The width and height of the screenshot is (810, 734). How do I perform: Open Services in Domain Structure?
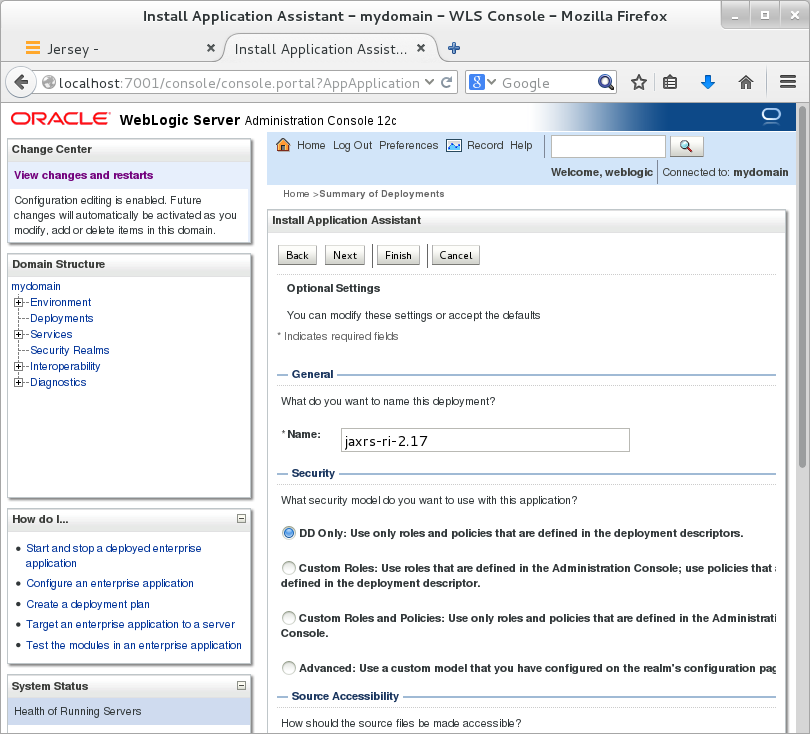51,334
